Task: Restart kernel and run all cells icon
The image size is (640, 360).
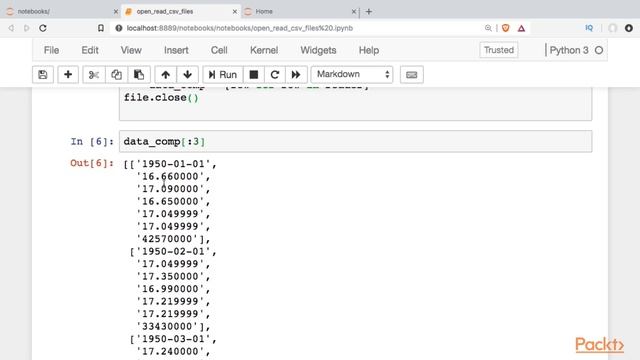Action: [296, 75]
